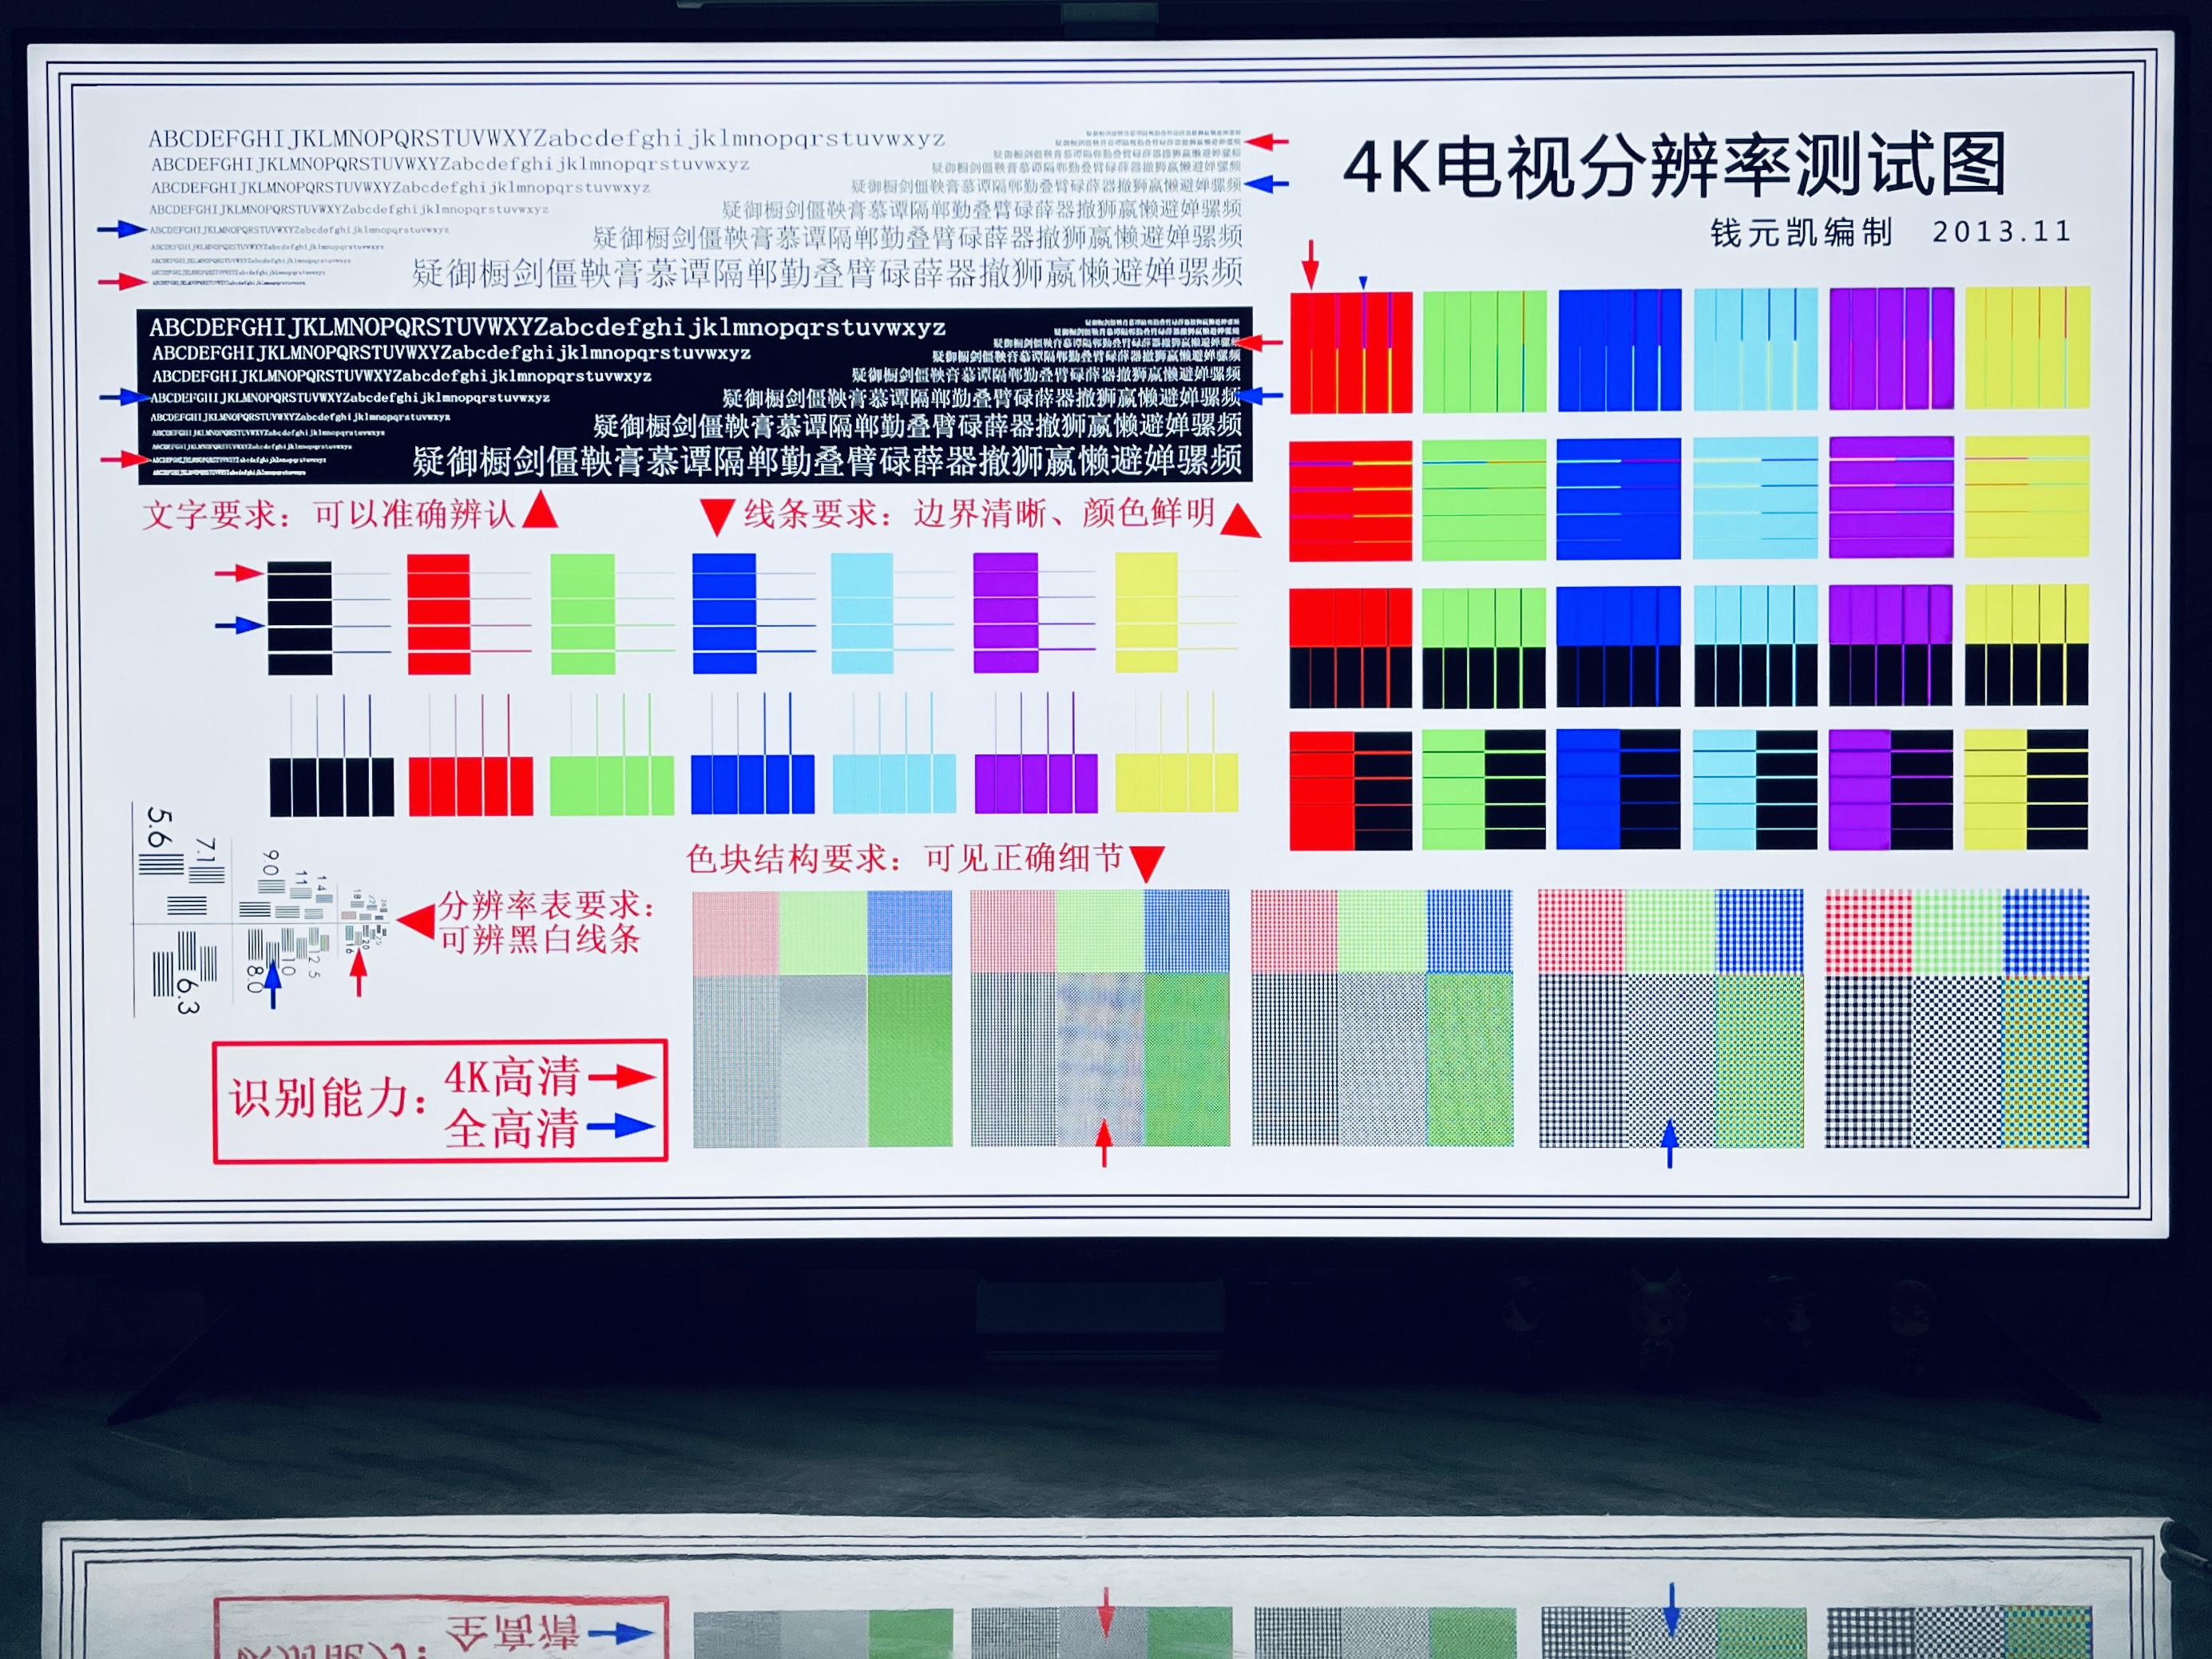
Task: Click the solid blue swatch with horizontal lines
Action: [1619, 499]
